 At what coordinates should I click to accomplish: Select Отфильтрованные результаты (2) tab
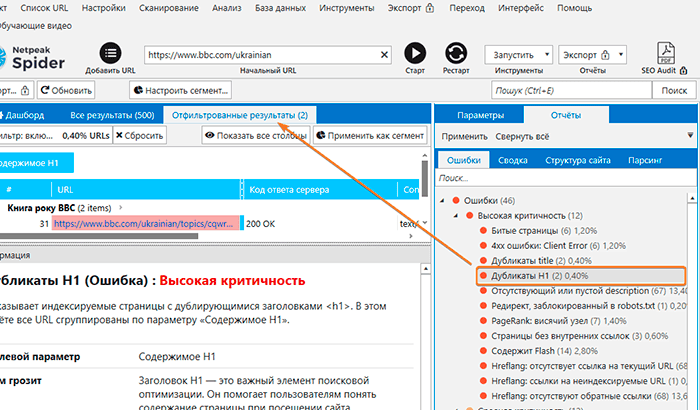pos(240,115)
